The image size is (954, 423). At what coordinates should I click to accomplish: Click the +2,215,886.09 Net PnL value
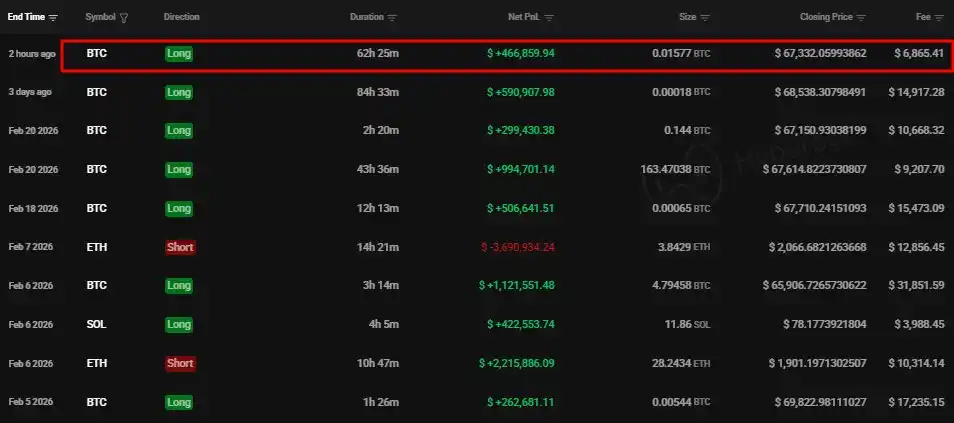[517, 363]
